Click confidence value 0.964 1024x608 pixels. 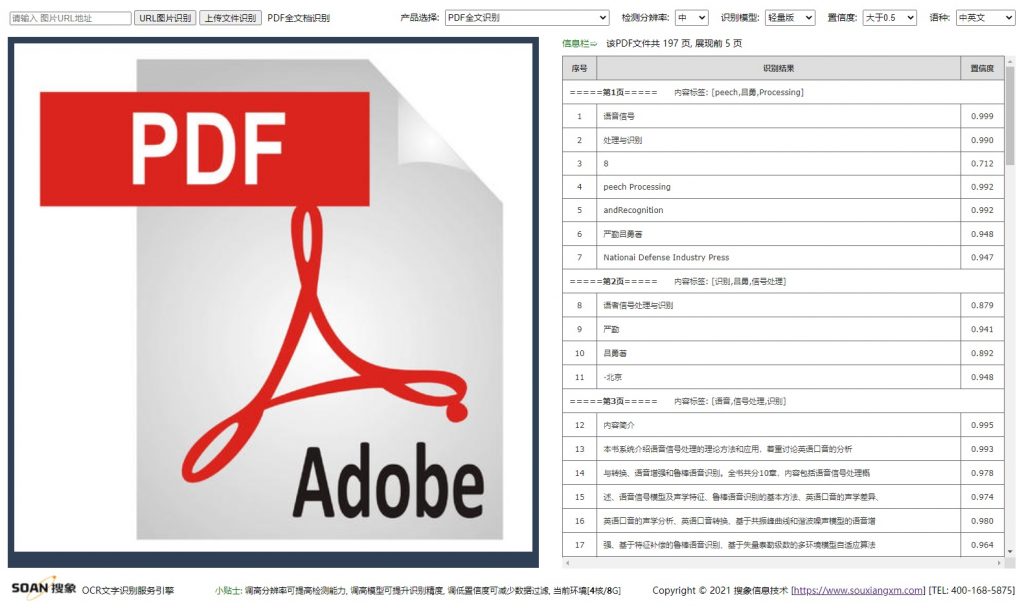point(982,545)
